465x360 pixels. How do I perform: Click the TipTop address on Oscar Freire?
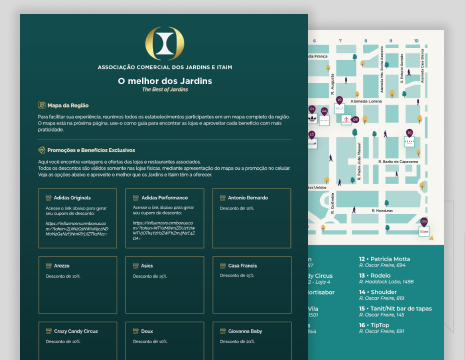[381, 331]
